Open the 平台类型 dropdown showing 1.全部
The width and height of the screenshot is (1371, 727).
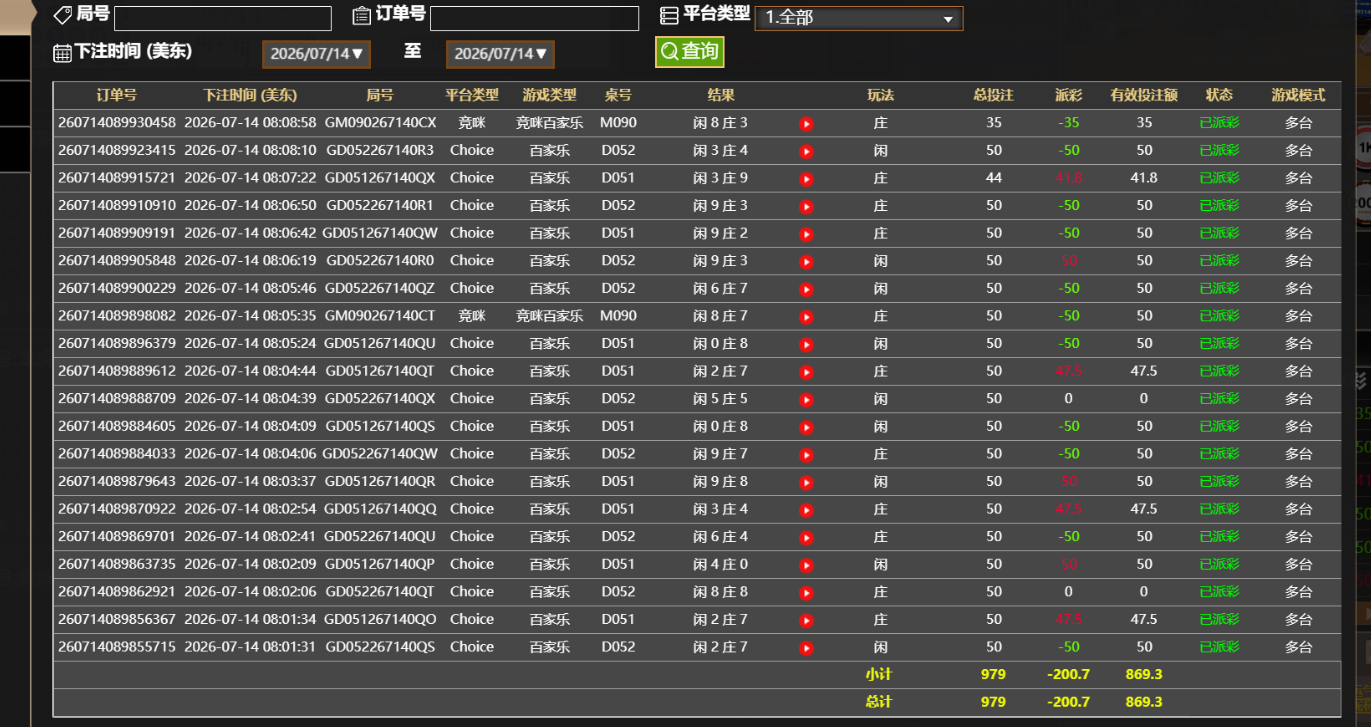[x=858, y=18]
